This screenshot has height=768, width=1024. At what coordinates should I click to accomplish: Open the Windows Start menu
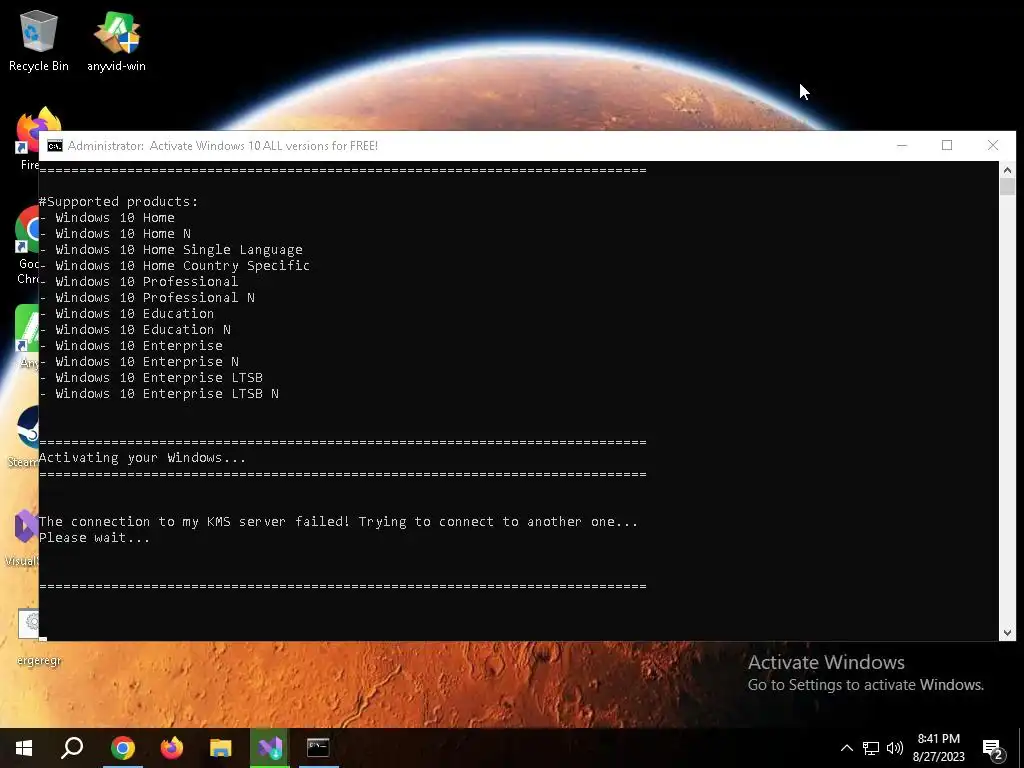point(24,748)
